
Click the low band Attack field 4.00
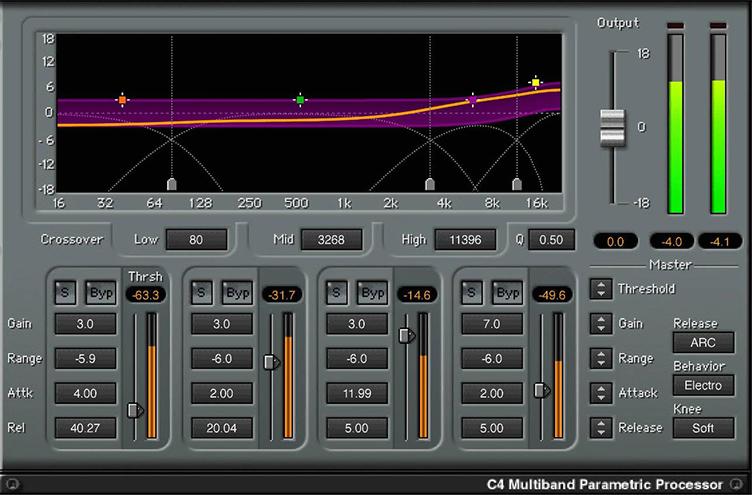(85, 393)
